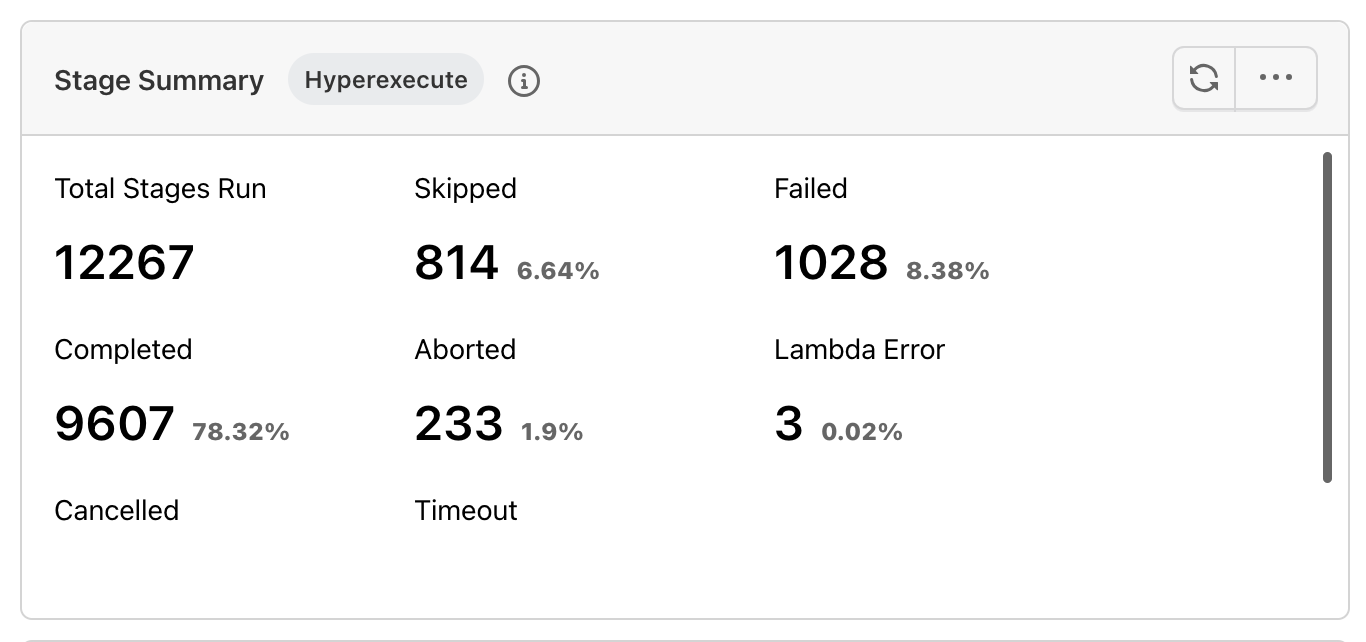The height and width of the screenshot is (642, 1366).
Task: Click the Total Stages Run label
Action: tap(160, 189)
